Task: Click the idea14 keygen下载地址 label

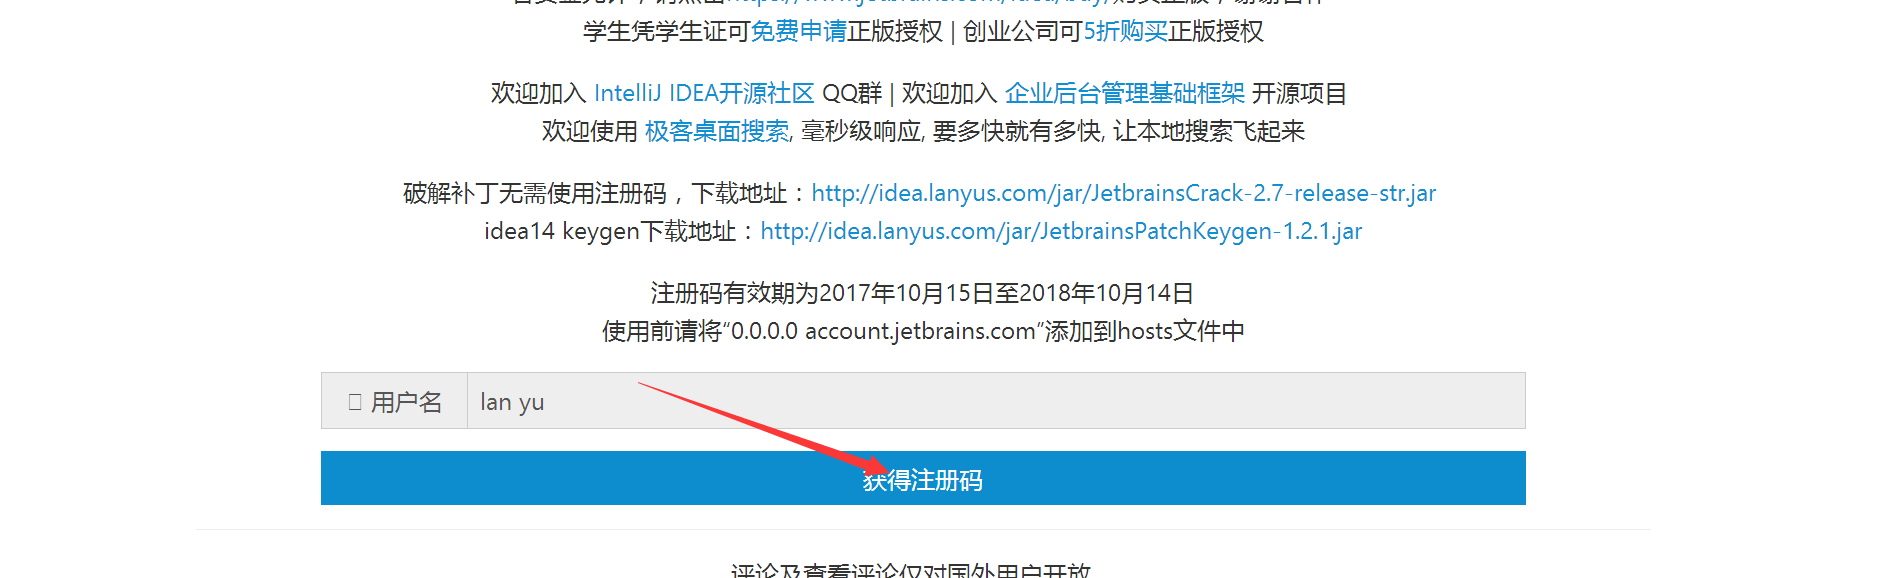Action: (x=610, y=231)
